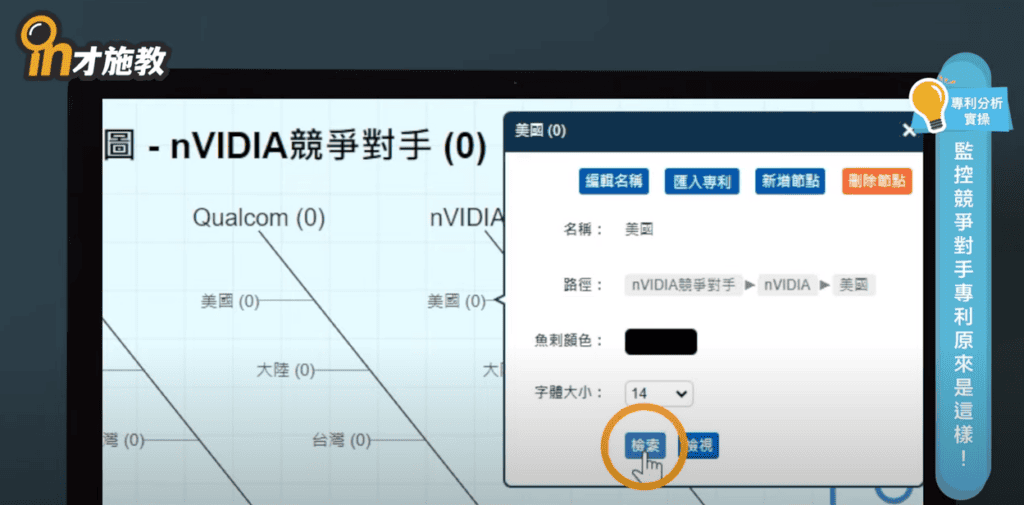
Task: Select 大陸 (0) node under Qualcom
Action: (x=285, y=370)
